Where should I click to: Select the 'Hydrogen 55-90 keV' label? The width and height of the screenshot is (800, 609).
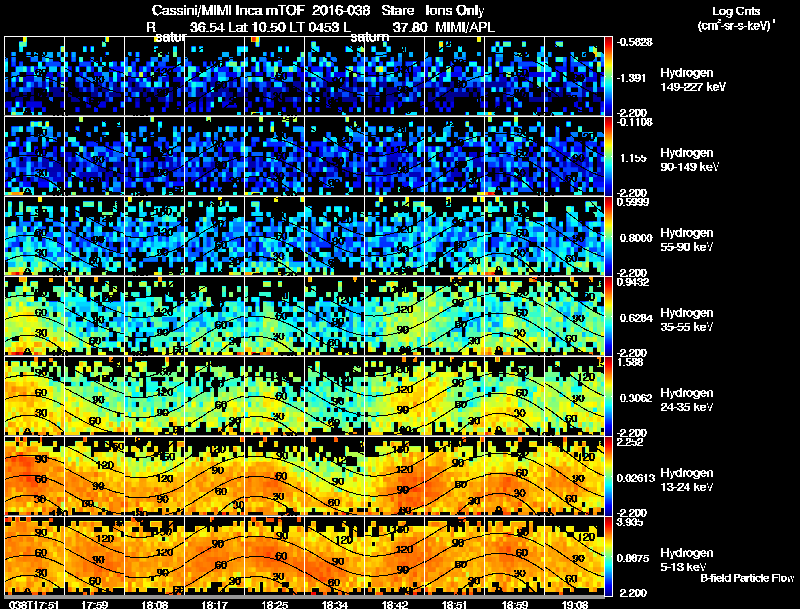pos(687,240)
